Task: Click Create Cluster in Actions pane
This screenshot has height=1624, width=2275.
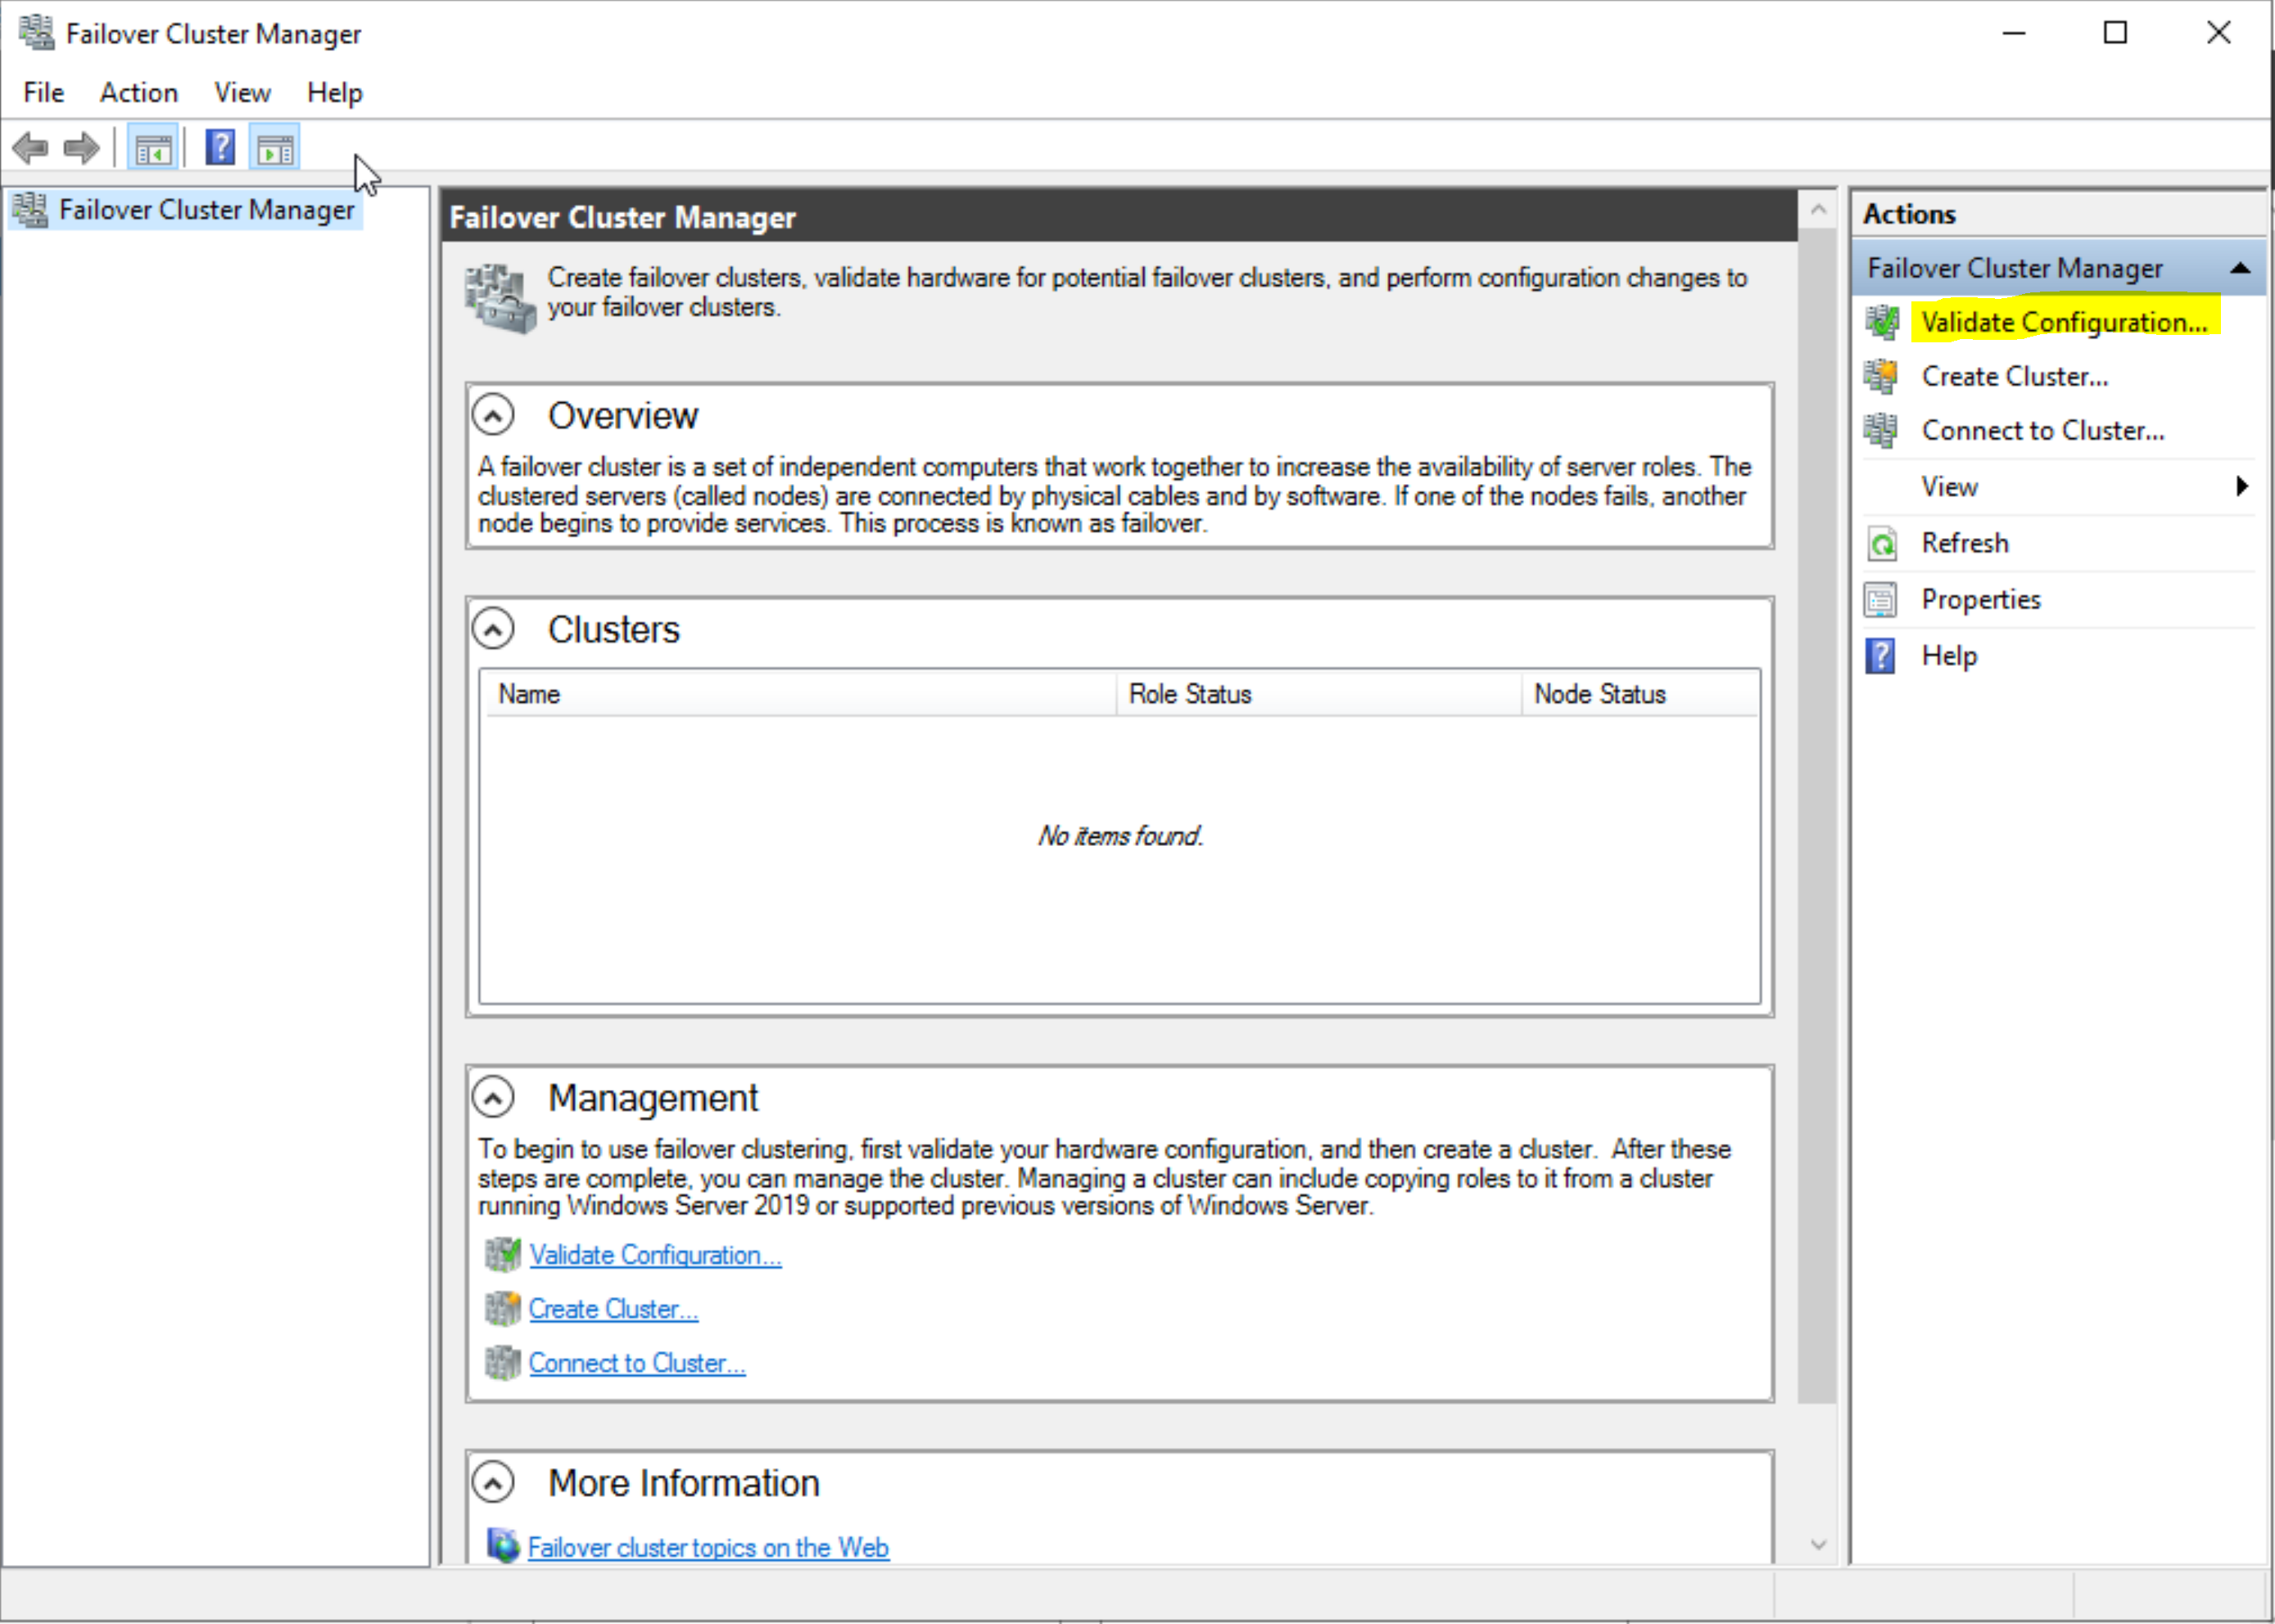Action: tap(2015, 376)
